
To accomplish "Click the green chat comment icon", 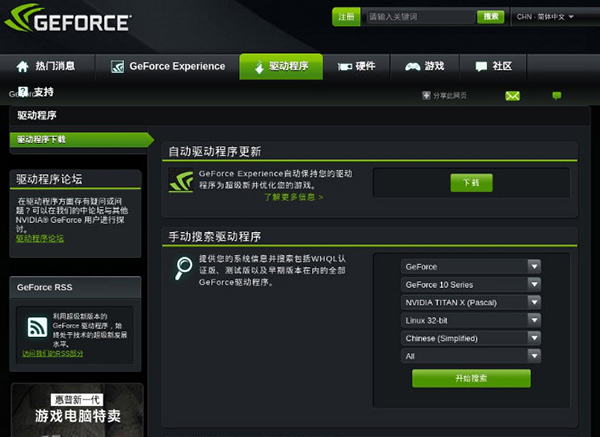I will point(557,95).
